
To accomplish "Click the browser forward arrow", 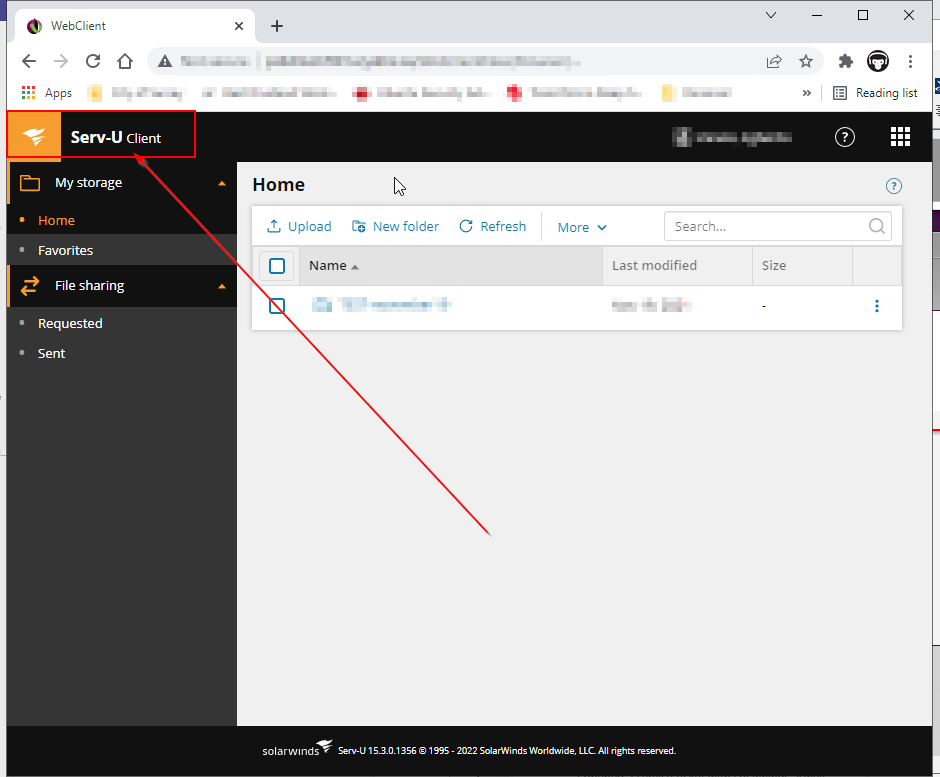I will [61, 61].
